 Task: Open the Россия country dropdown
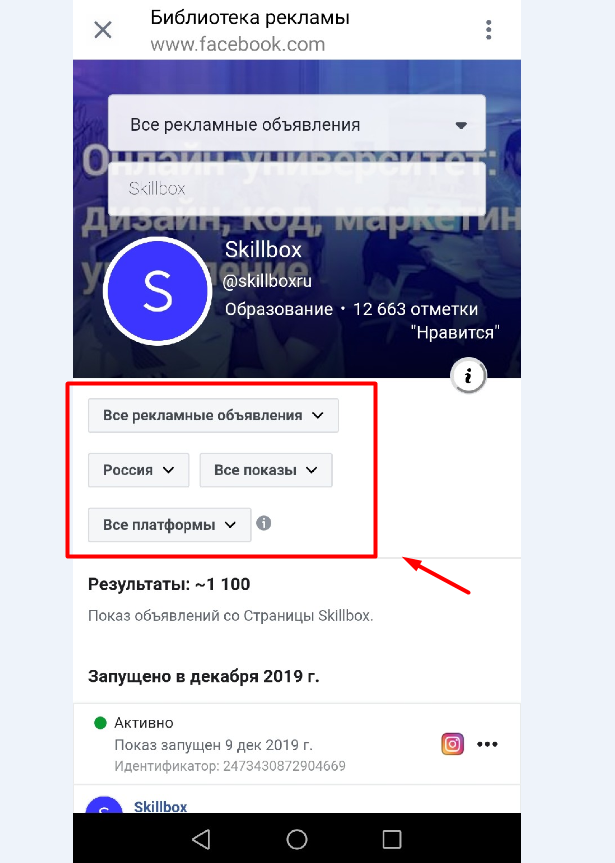(x=139, y=470)
